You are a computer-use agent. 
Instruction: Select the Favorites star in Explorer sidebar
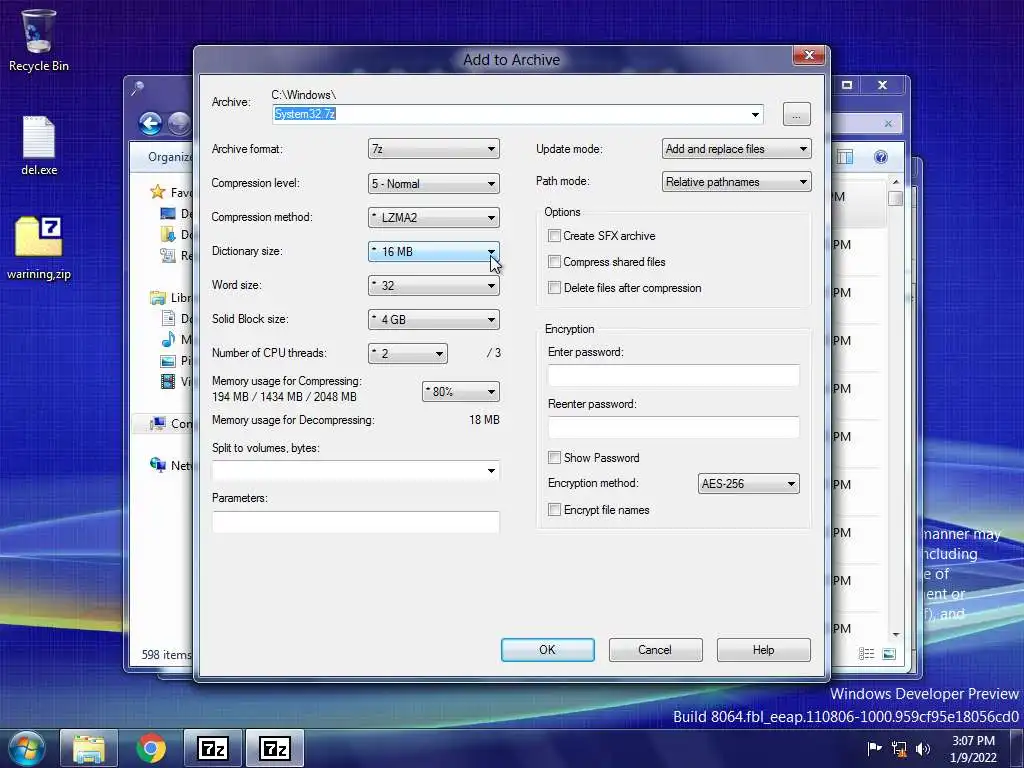157,191
